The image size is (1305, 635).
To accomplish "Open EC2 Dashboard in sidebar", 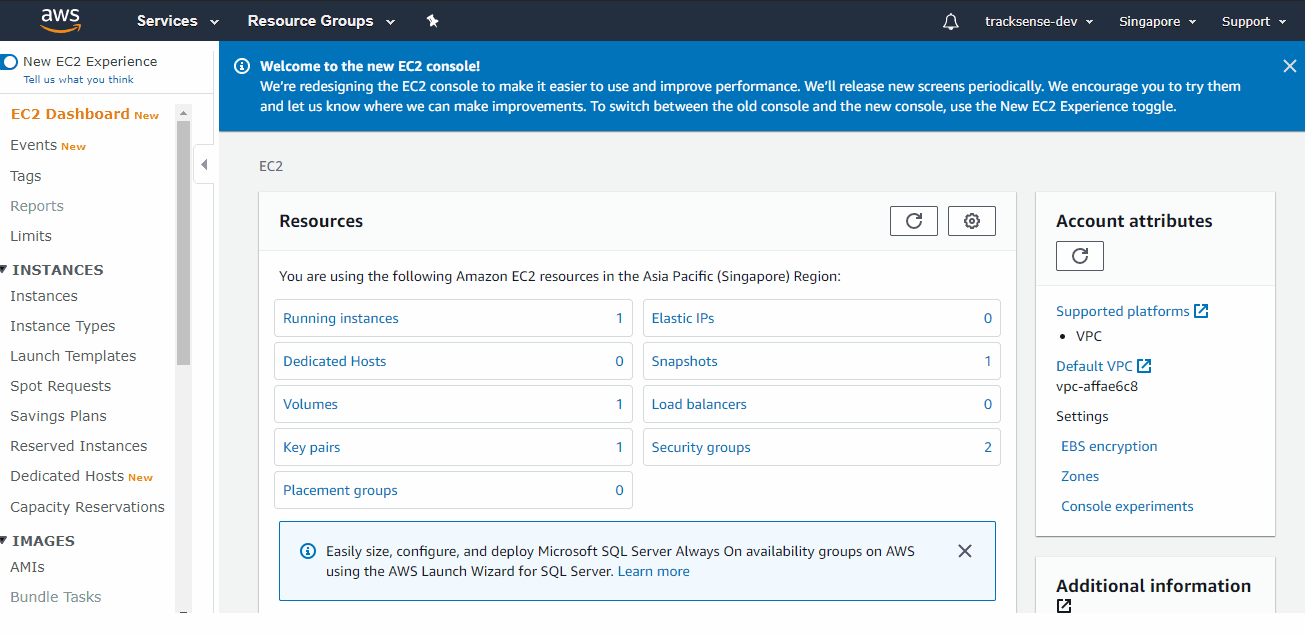I will click(70, 114).
